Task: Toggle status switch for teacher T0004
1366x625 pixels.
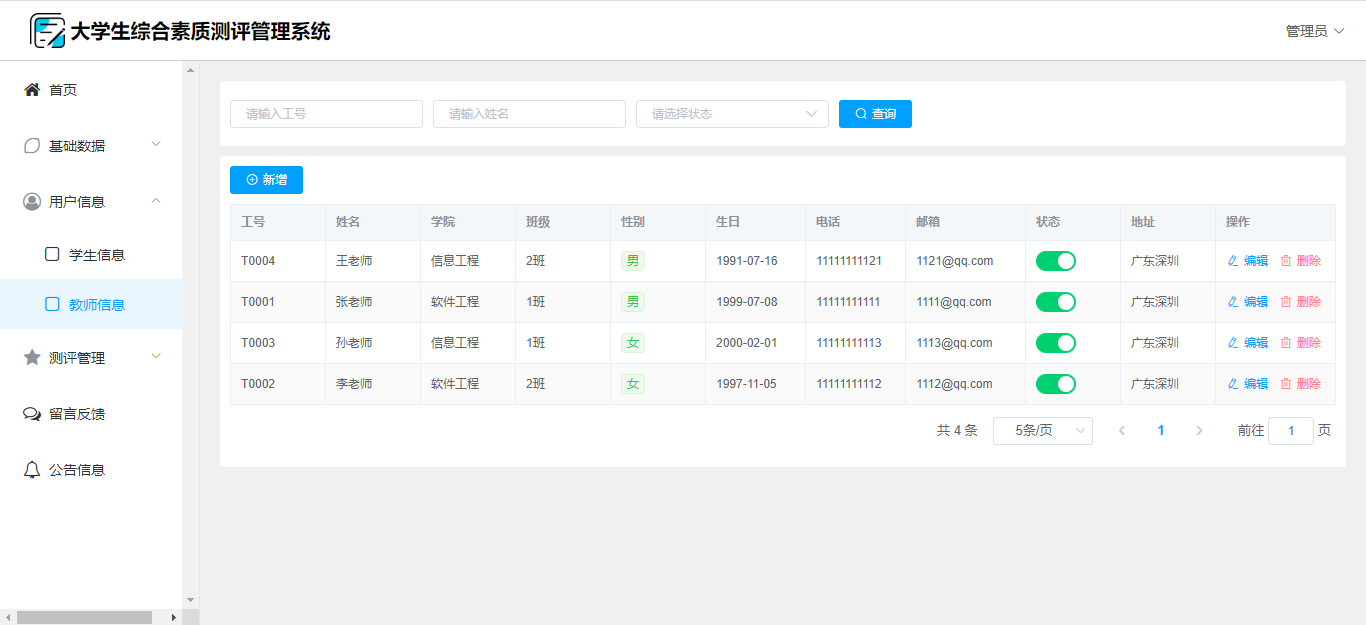Action: 1055,261
